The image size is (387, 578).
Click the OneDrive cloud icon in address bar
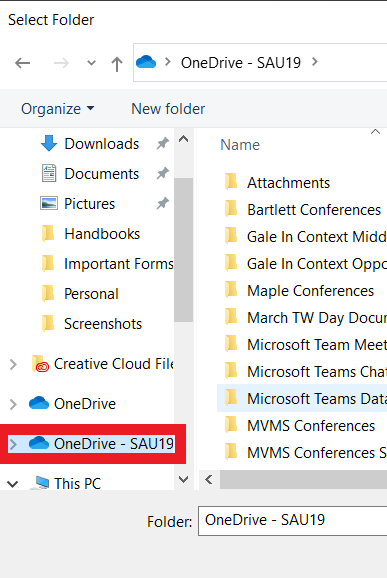146,62
